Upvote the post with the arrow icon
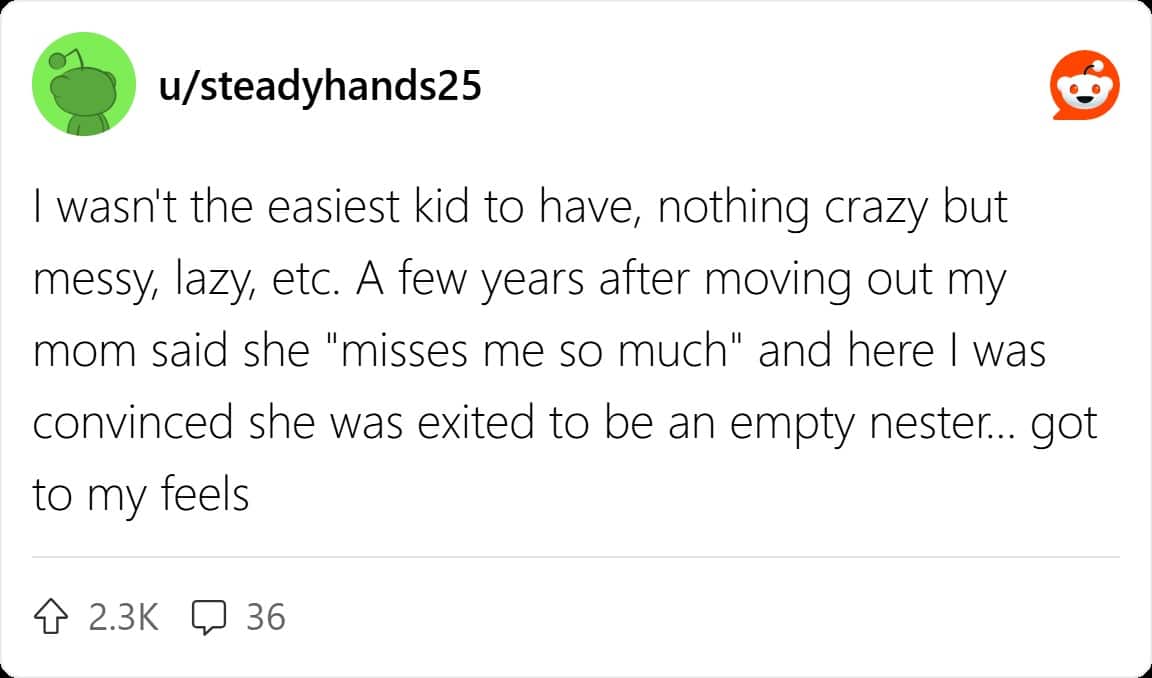 pos(51,616)
